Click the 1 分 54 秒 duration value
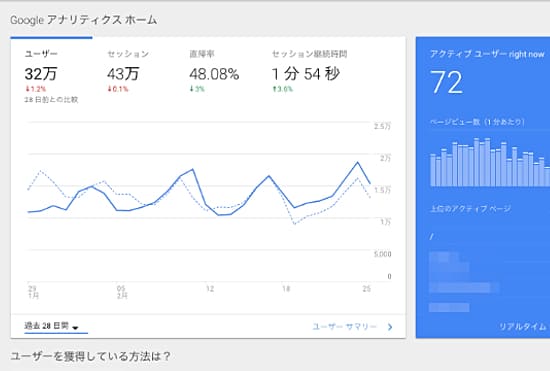Viewport: 550px width, 371px height. [306, 74]
